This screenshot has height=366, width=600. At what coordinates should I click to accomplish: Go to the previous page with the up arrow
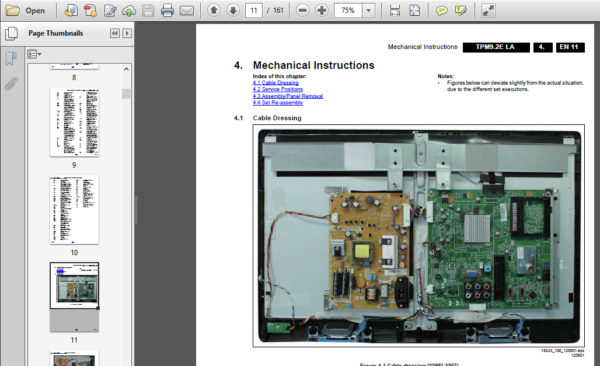click(214, 10)
